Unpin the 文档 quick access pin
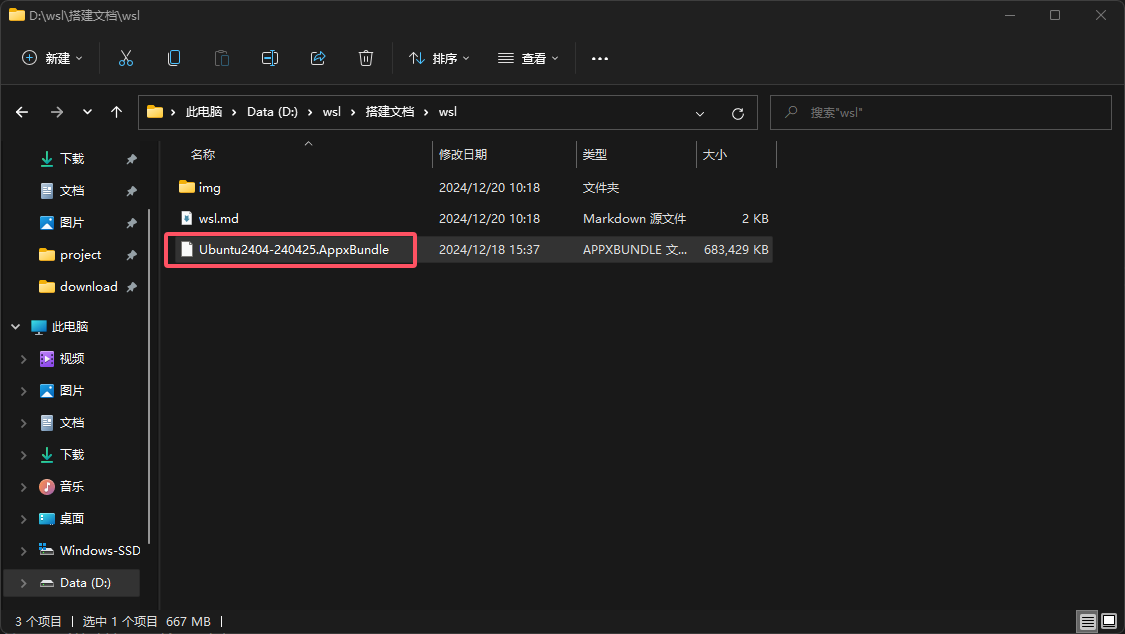This screenshot has height=634, width=1125. [x=131, y=191]
